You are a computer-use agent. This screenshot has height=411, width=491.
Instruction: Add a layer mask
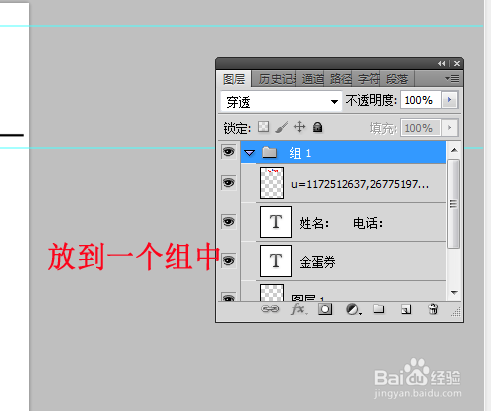pos(325,309)
